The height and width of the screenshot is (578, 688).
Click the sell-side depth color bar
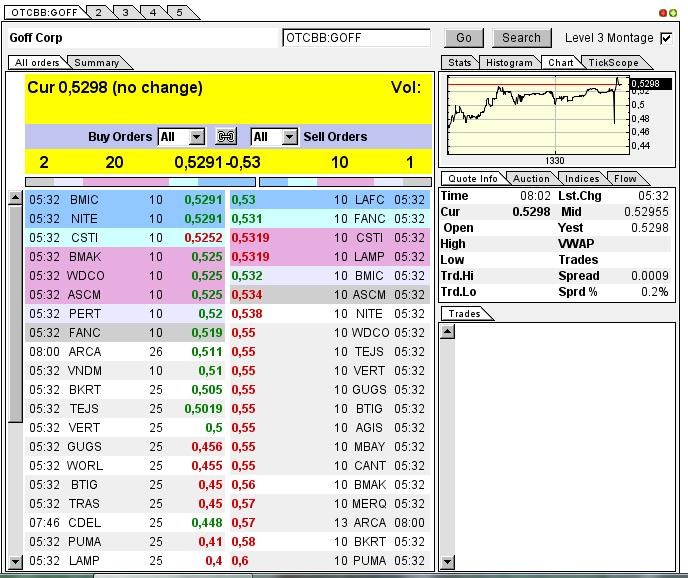[x=345, y=182]
